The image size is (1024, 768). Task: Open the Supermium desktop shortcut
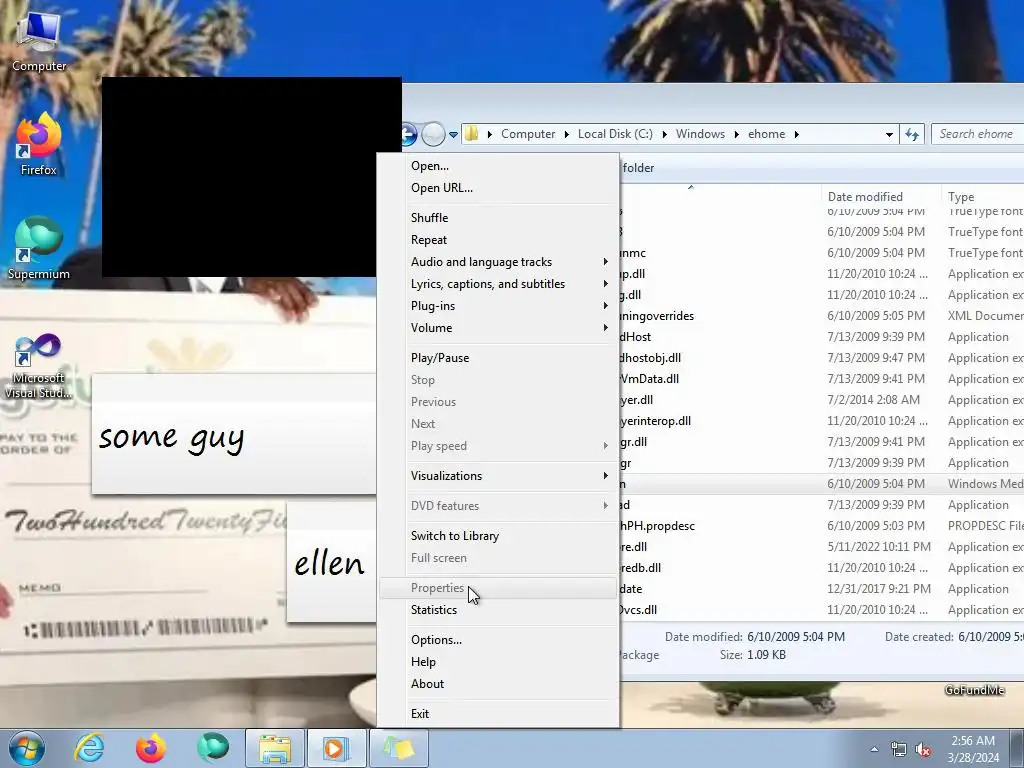pyautogui.click(x=39, y=248)
